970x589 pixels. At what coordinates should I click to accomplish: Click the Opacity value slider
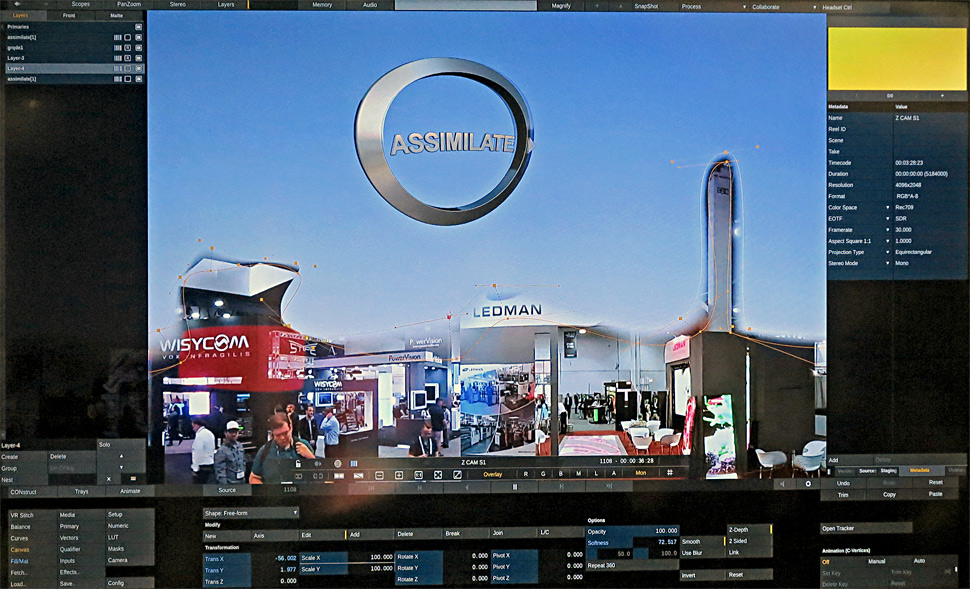pyautogui.click(x=632, y=531)
